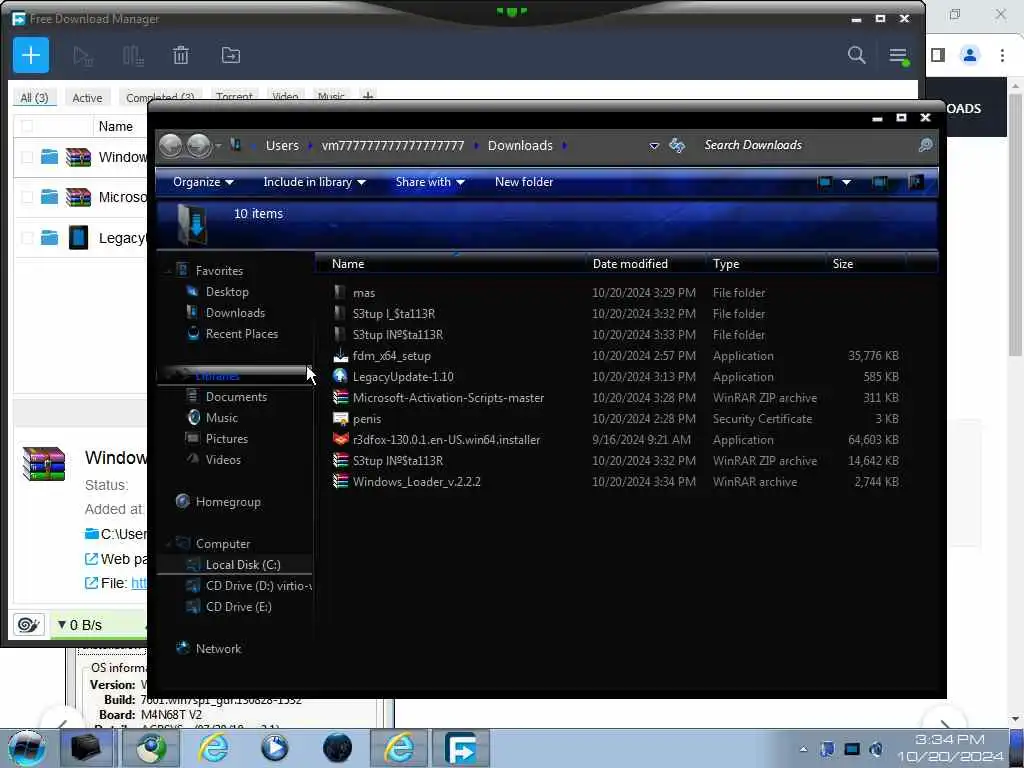Select r3dfox installer file
Image resolution: width=1024 pixels, height=768 pixels.
click(446, 440)
